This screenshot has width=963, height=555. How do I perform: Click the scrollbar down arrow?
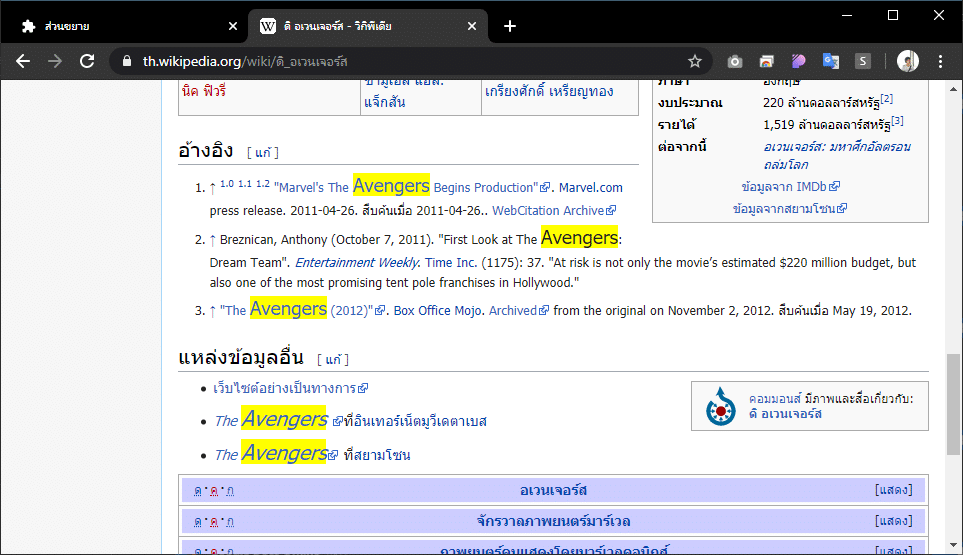pyautogui.click(x=953, y=545)
